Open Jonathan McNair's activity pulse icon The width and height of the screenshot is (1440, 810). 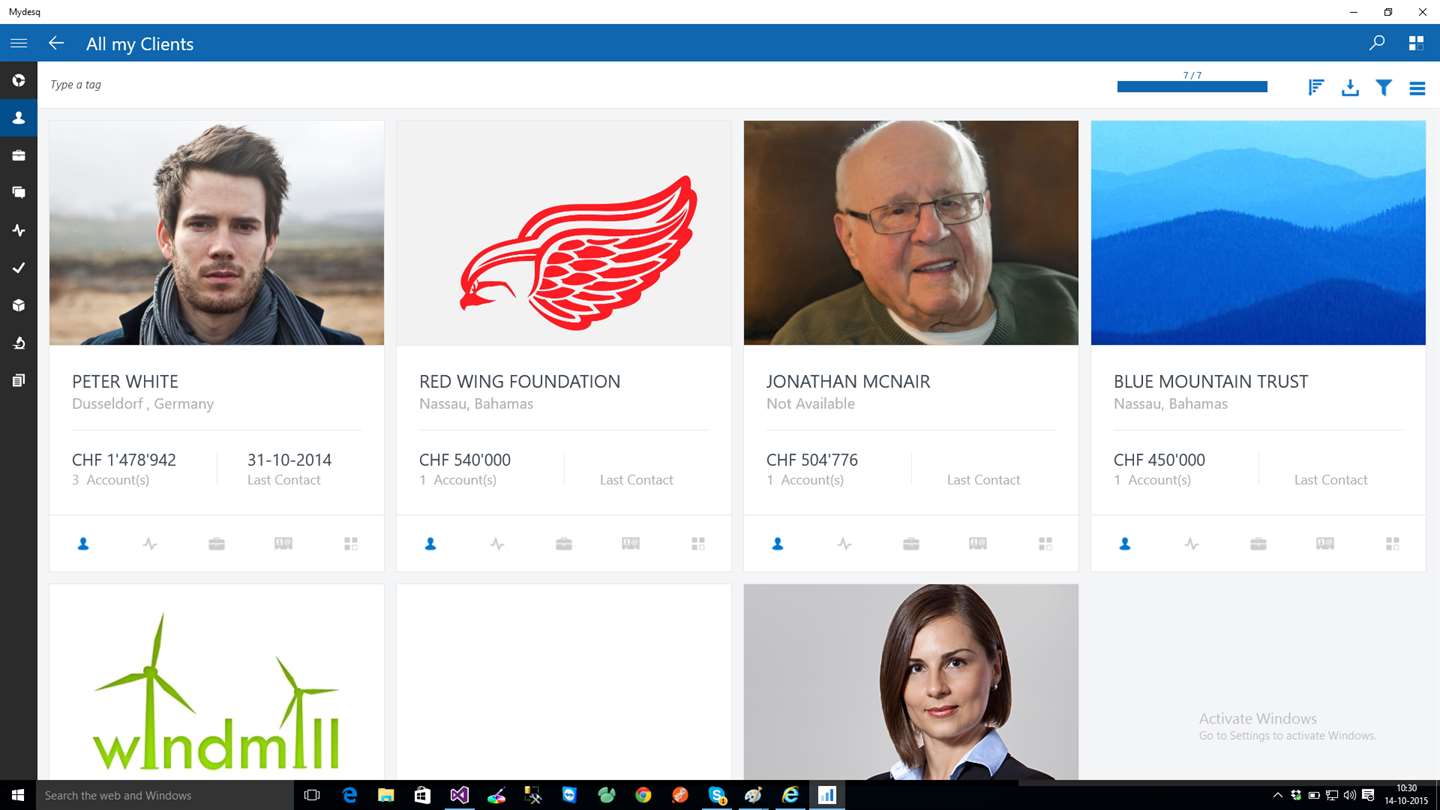844,544
